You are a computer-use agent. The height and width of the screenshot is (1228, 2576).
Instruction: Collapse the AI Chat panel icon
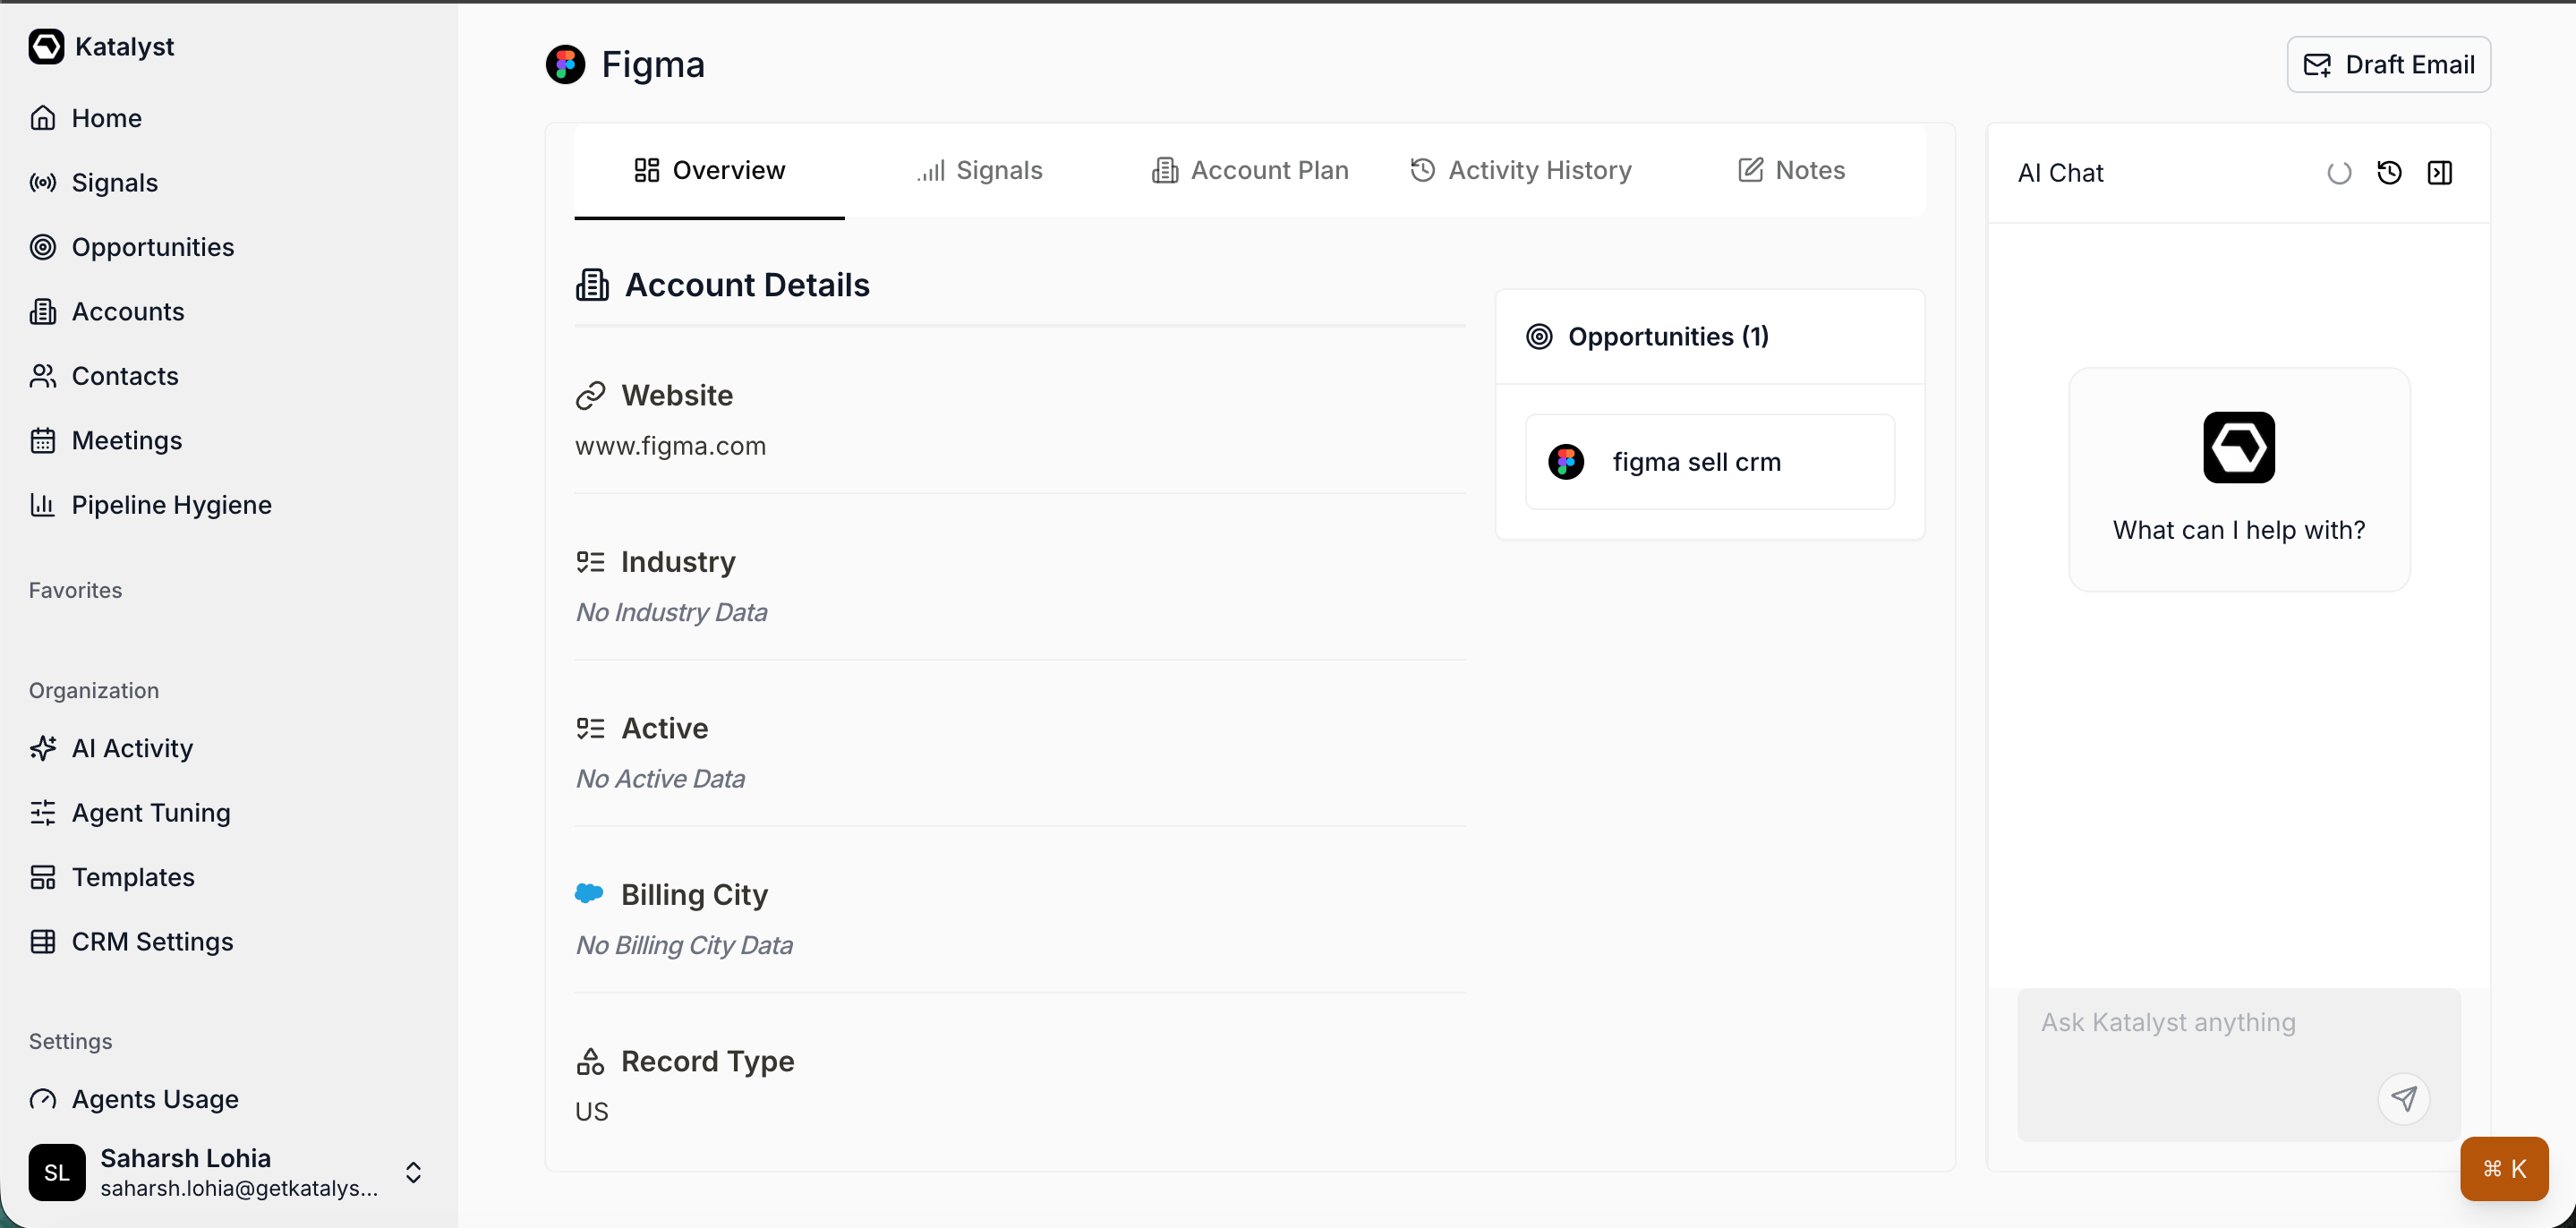(2440, 172)
